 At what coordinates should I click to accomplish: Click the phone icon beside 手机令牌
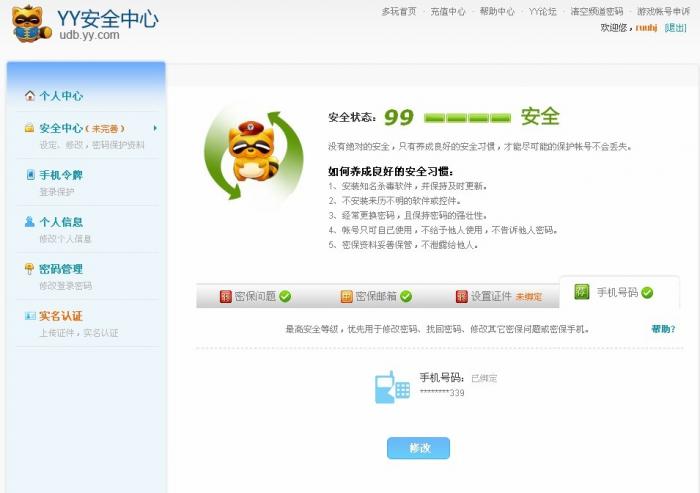30,175
